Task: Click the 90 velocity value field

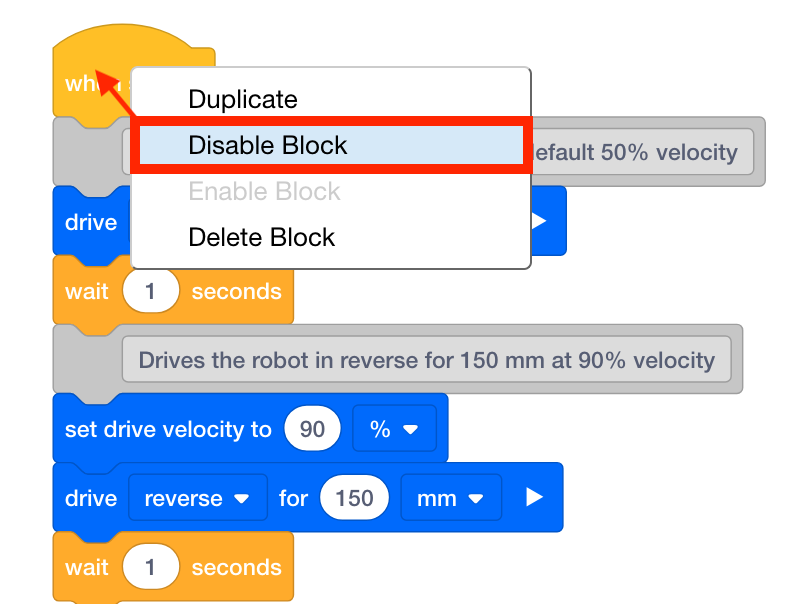Action: [313, 428]
